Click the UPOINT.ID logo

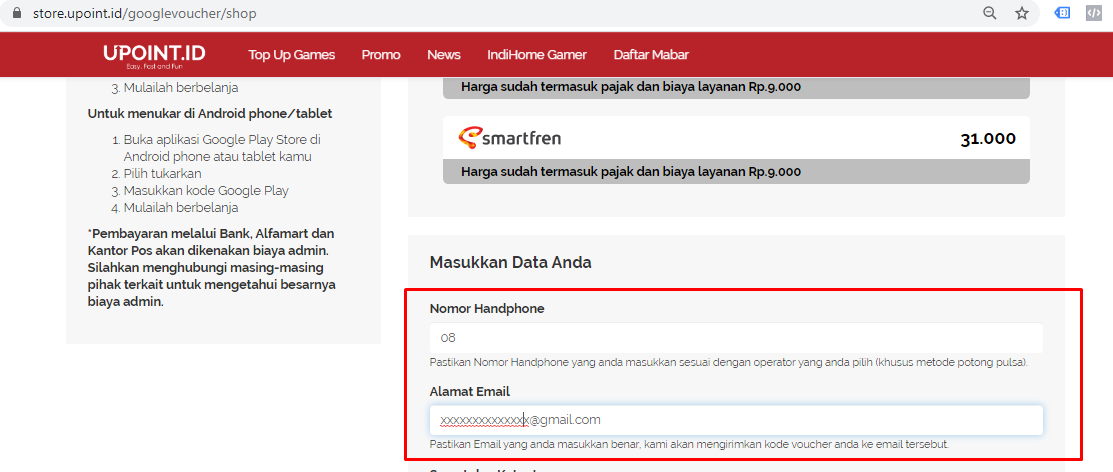pyautogui.click(x=154, y=55)
